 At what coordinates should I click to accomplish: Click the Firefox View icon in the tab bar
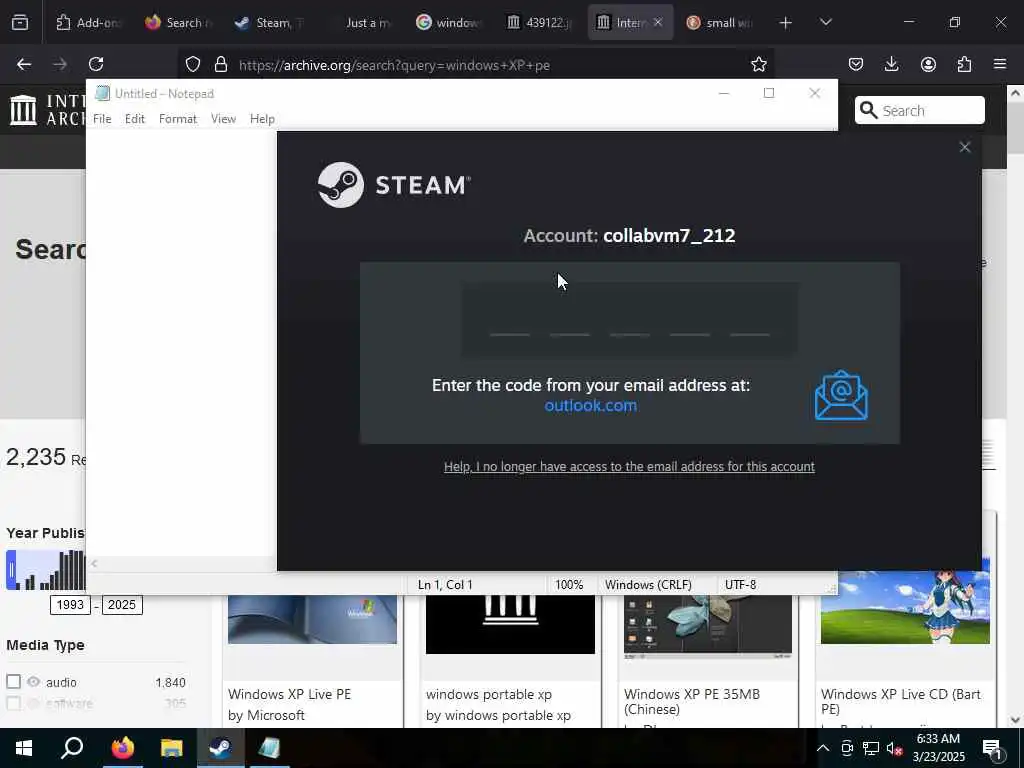(20, 23)
